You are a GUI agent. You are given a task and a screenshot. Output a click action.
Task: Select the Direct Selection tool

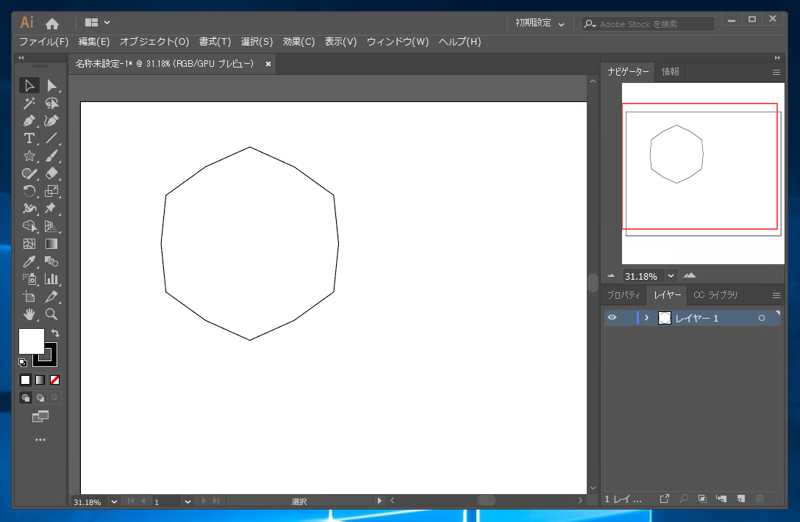coord(51,86)
